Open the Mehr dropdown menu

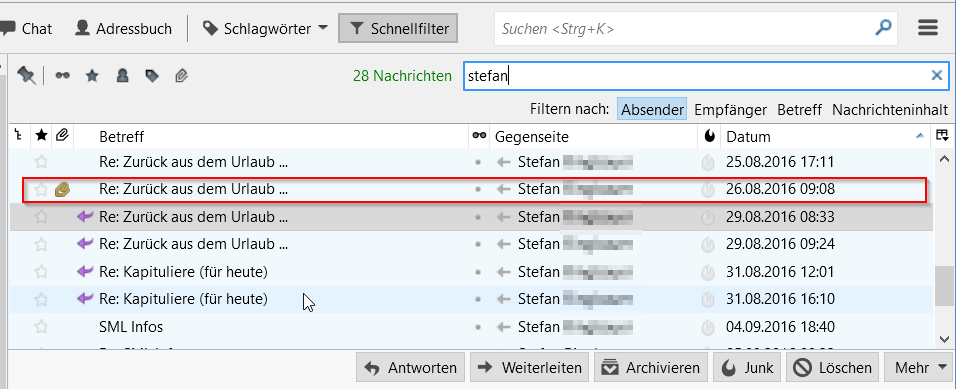[919, 368]
